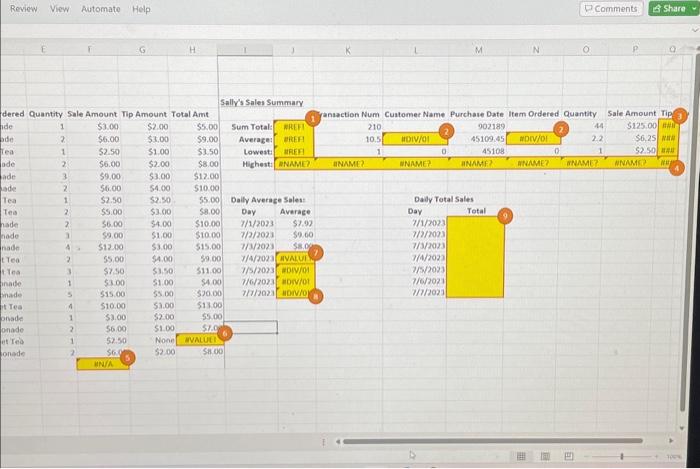The image size is (700, 469).
Task: Select column header O
Action: 586,50
